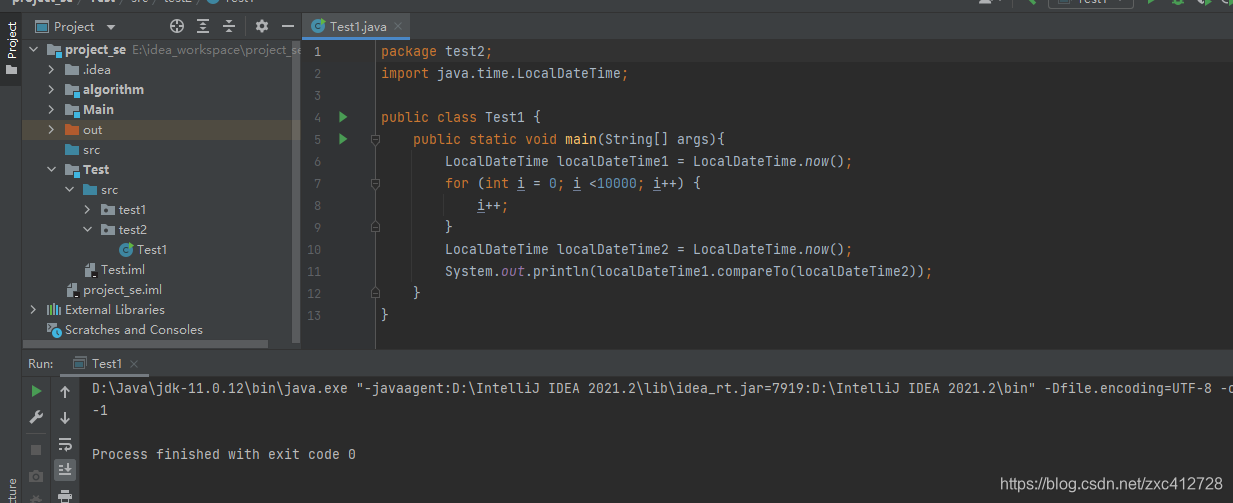The height and width of the screenshot is (503, 1233).
Task: Collapse the project_se root node
Action: (33, 49)
